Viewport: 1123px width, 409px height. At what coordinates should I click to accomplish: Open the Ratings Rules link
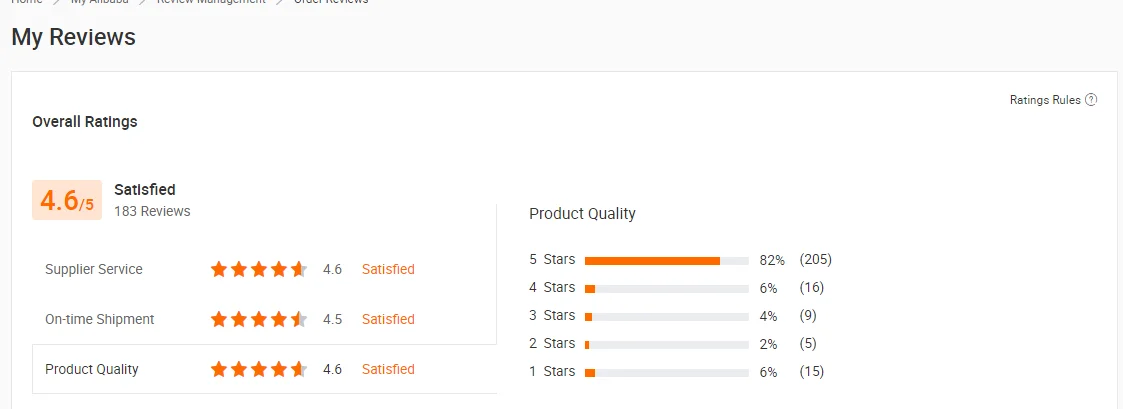click(x=1045, y=100)
